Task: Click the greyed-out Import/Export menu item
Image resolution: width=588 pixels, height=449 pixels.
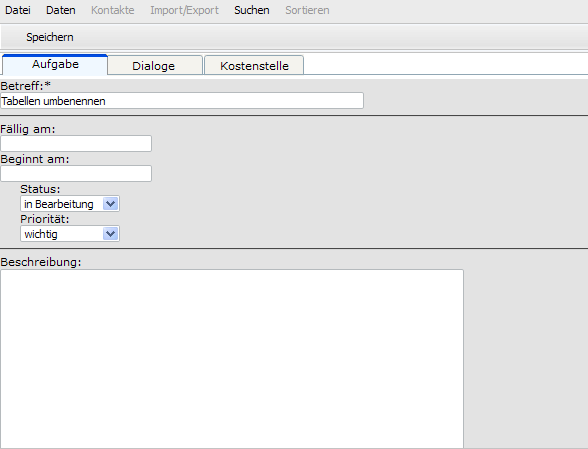Action: tap(184, 10)
